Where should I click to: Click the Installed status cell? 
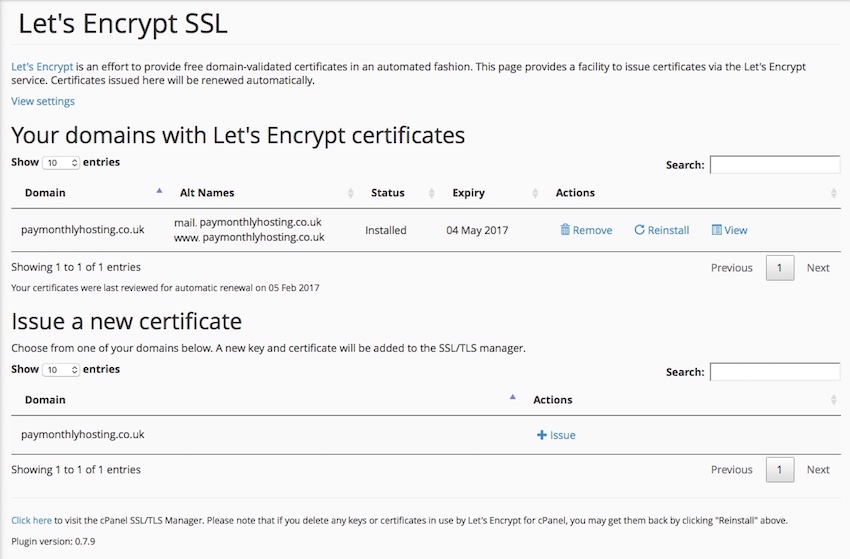click(x=385, y=230)
